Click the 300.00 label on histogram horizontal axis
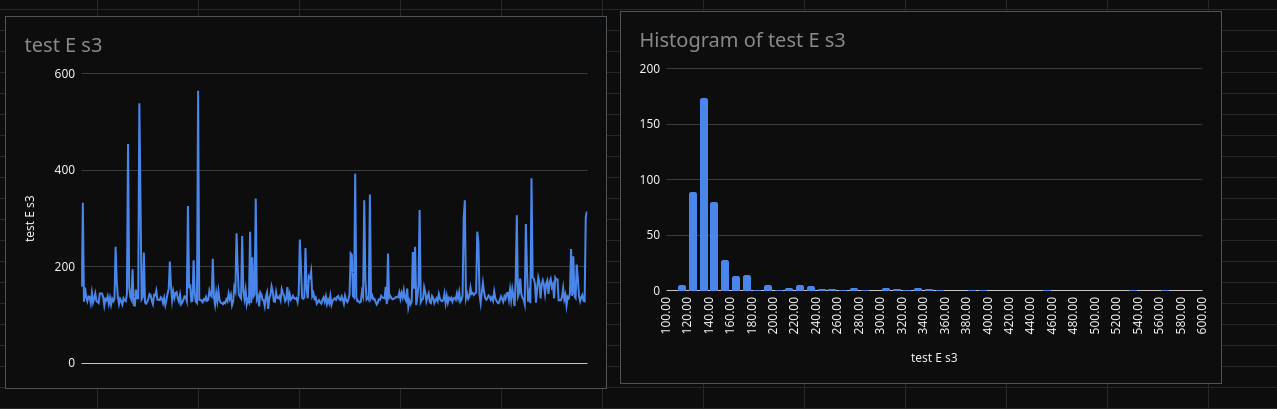Viewport: 1277px width, 409px height. (881, 320)
